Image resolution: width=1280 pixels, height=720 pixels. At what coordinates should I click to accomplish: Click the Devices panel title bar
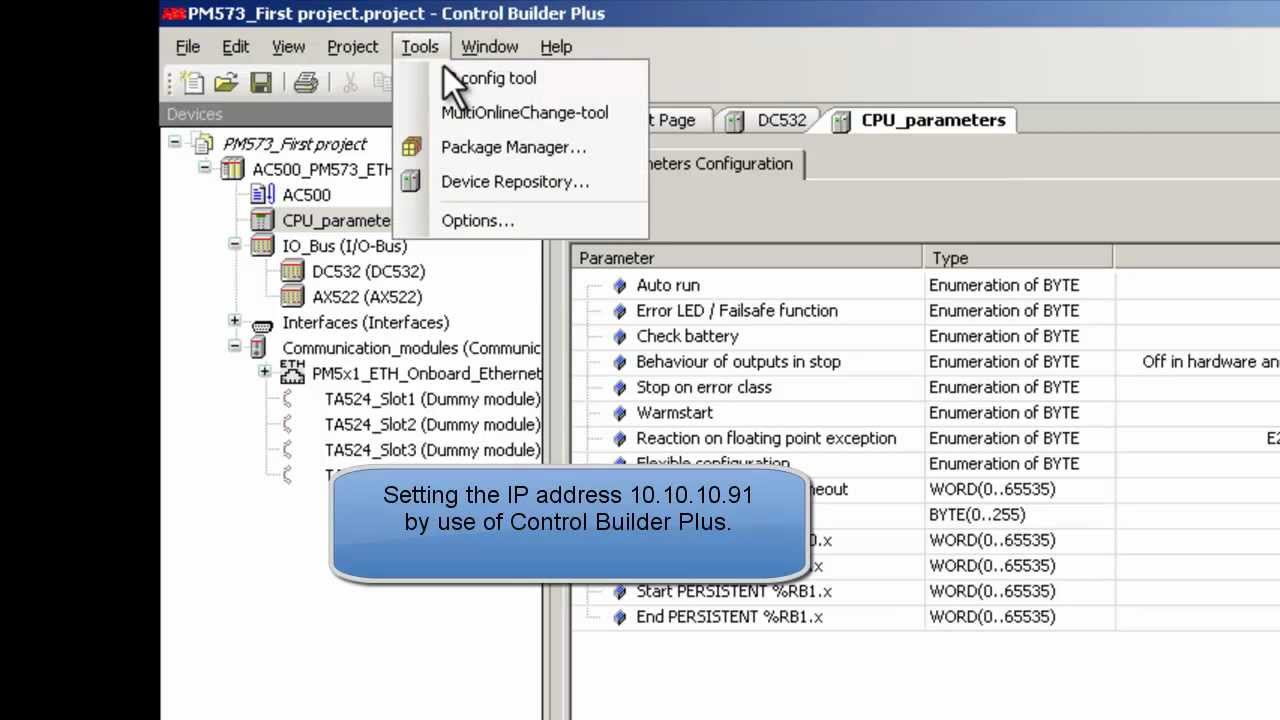point(277,115)
